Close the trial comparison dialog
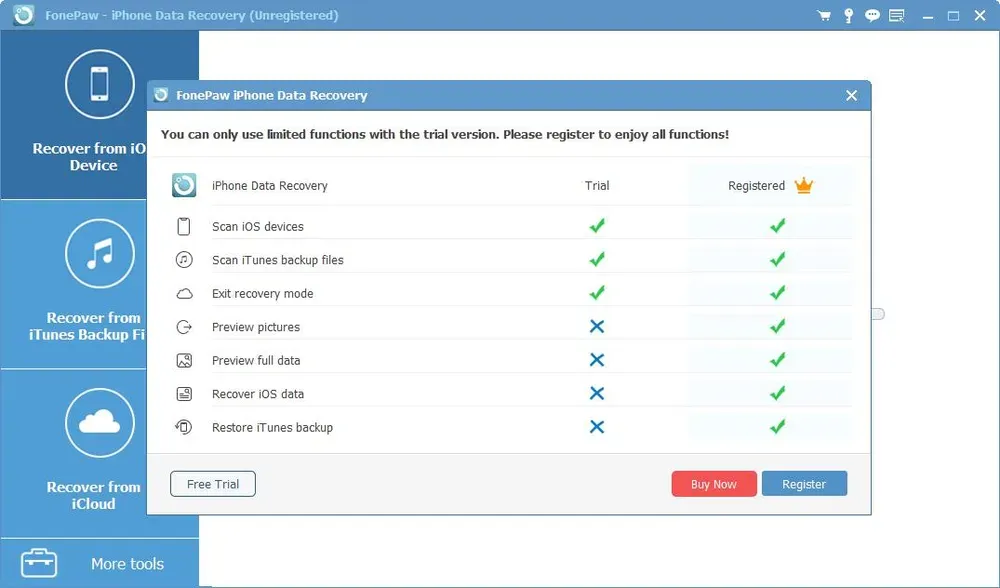Viewport: 1000px width, 588px height. point(851,95)
